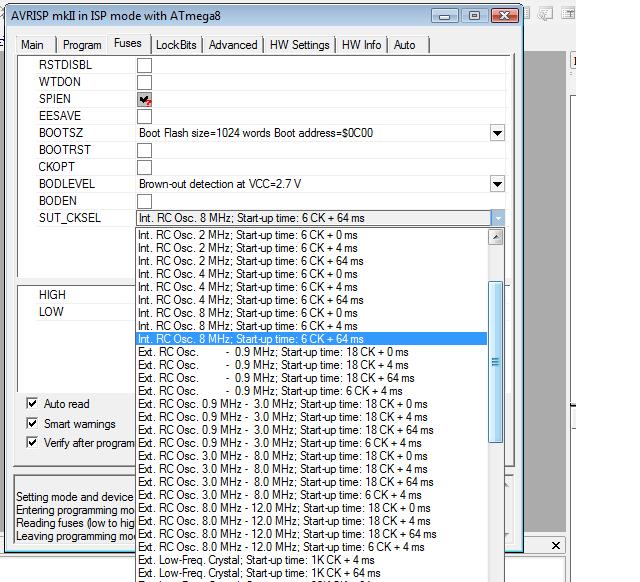Select Int. RC Osc. 4 MHz 6 CK + 4 ms

point(311,287)
